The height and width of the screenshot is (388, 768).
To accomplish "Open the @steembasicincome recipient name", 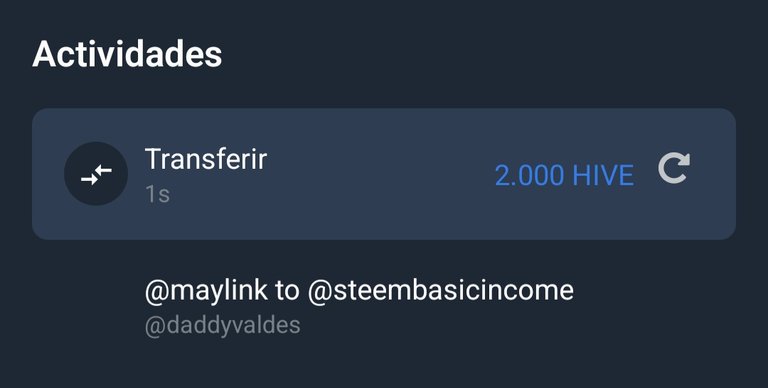I will click(440, 291).
